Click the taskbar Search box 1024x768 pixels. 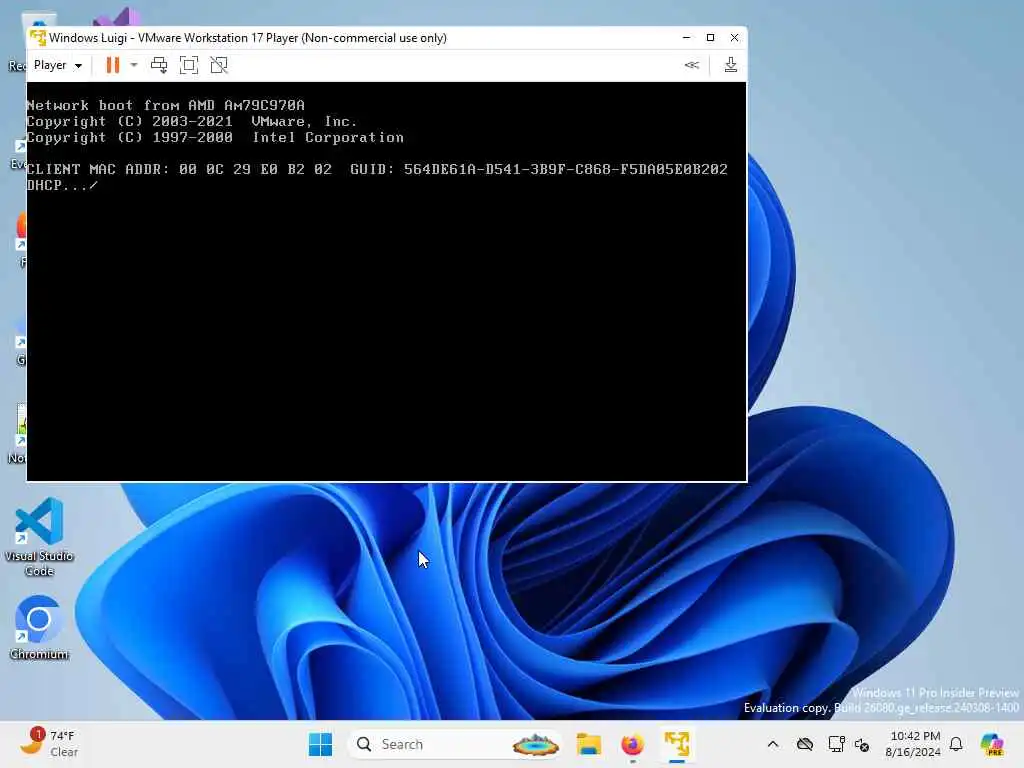point(455,744)
